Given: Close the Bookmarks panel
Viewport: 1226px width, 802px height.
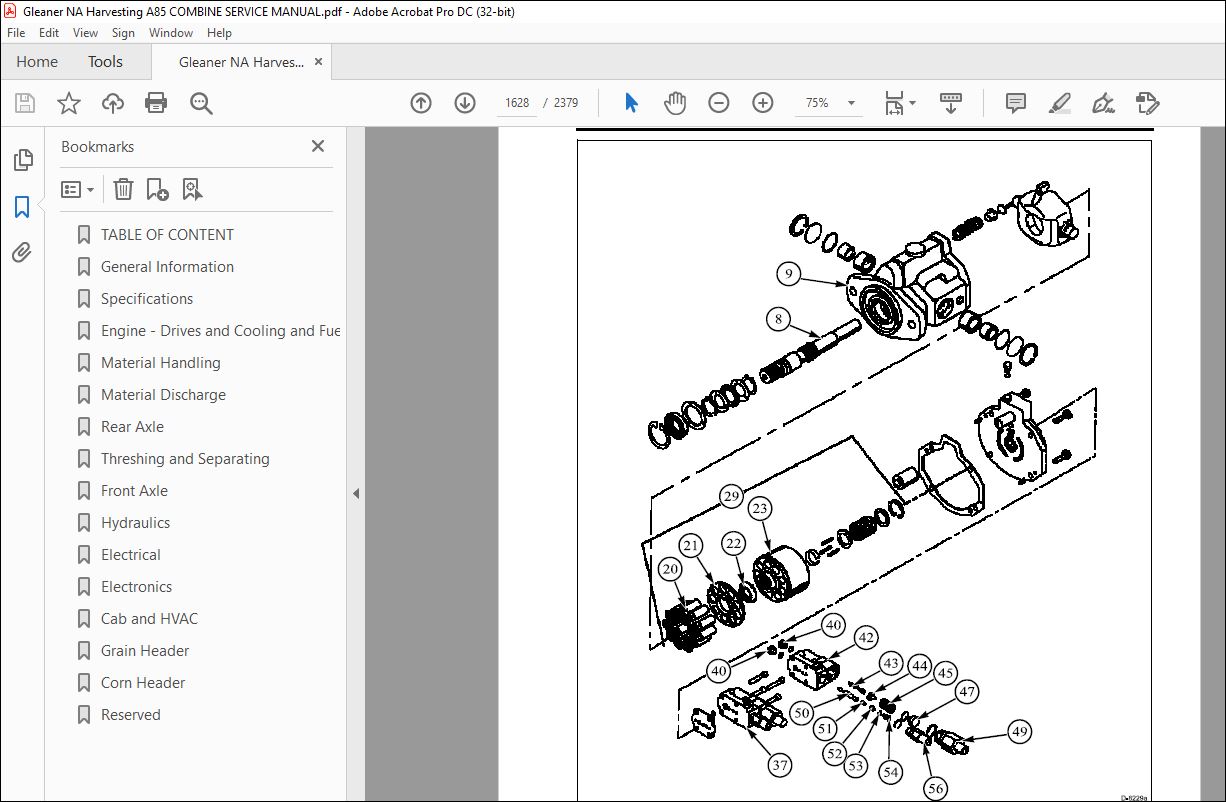Looking at the screenshot, I should 318,146.
